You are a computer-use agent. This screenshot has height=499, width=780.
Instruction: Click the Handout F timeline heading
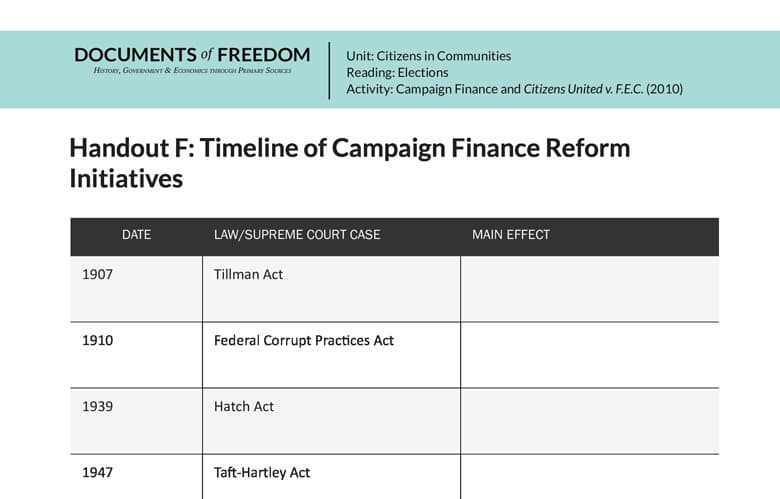[x=349, y=163]
